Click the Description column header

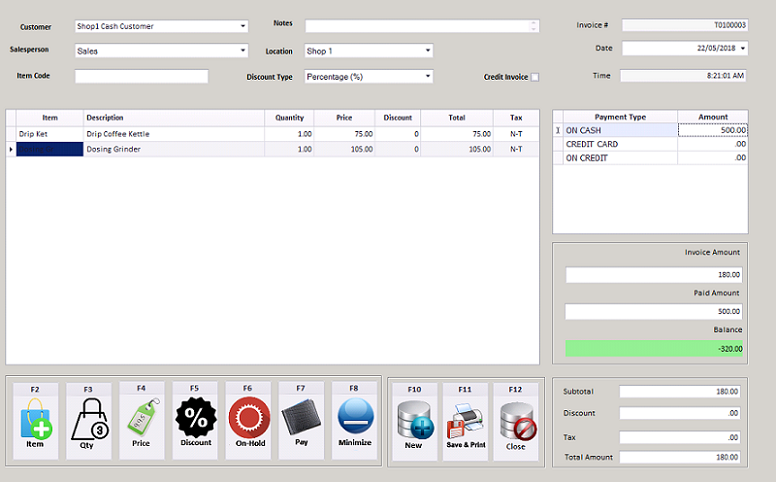click(174, 118)
